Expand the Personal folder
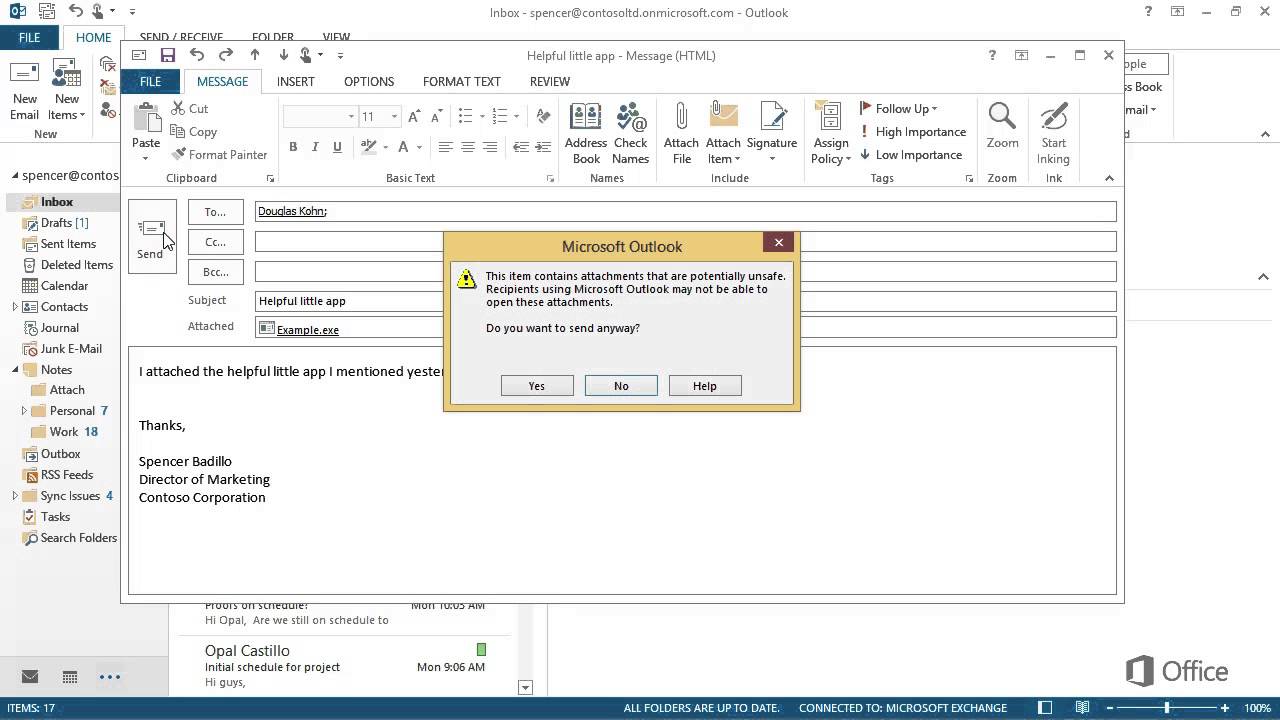Image resolution: width=1280 pixels, height=720 pixels. 24,411
